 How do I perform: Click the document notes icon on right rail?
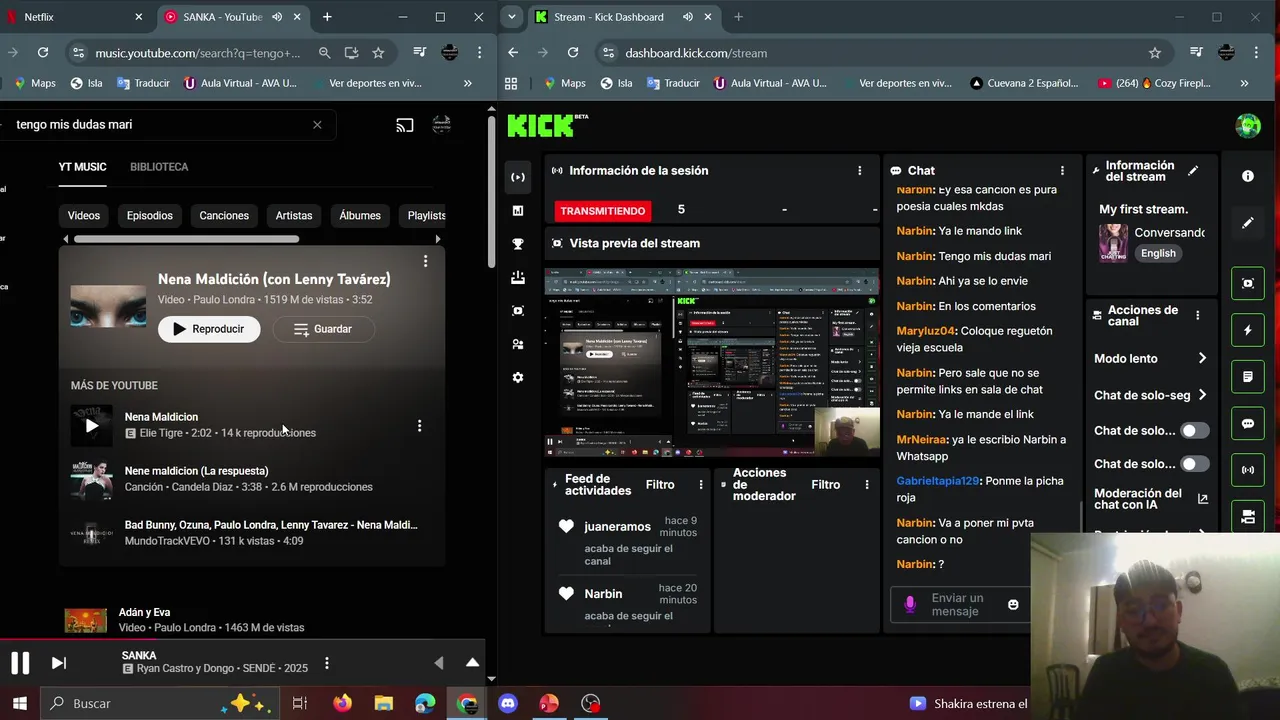point(1248,377)
